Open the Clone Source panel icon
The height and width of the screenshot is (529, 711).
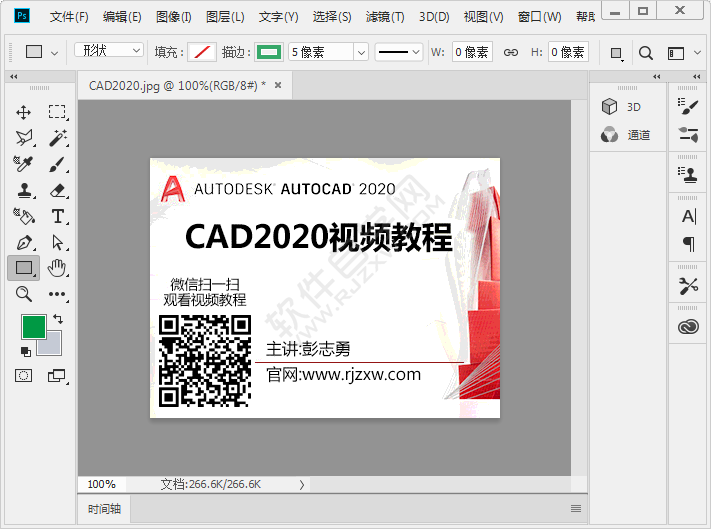(688, 175)
